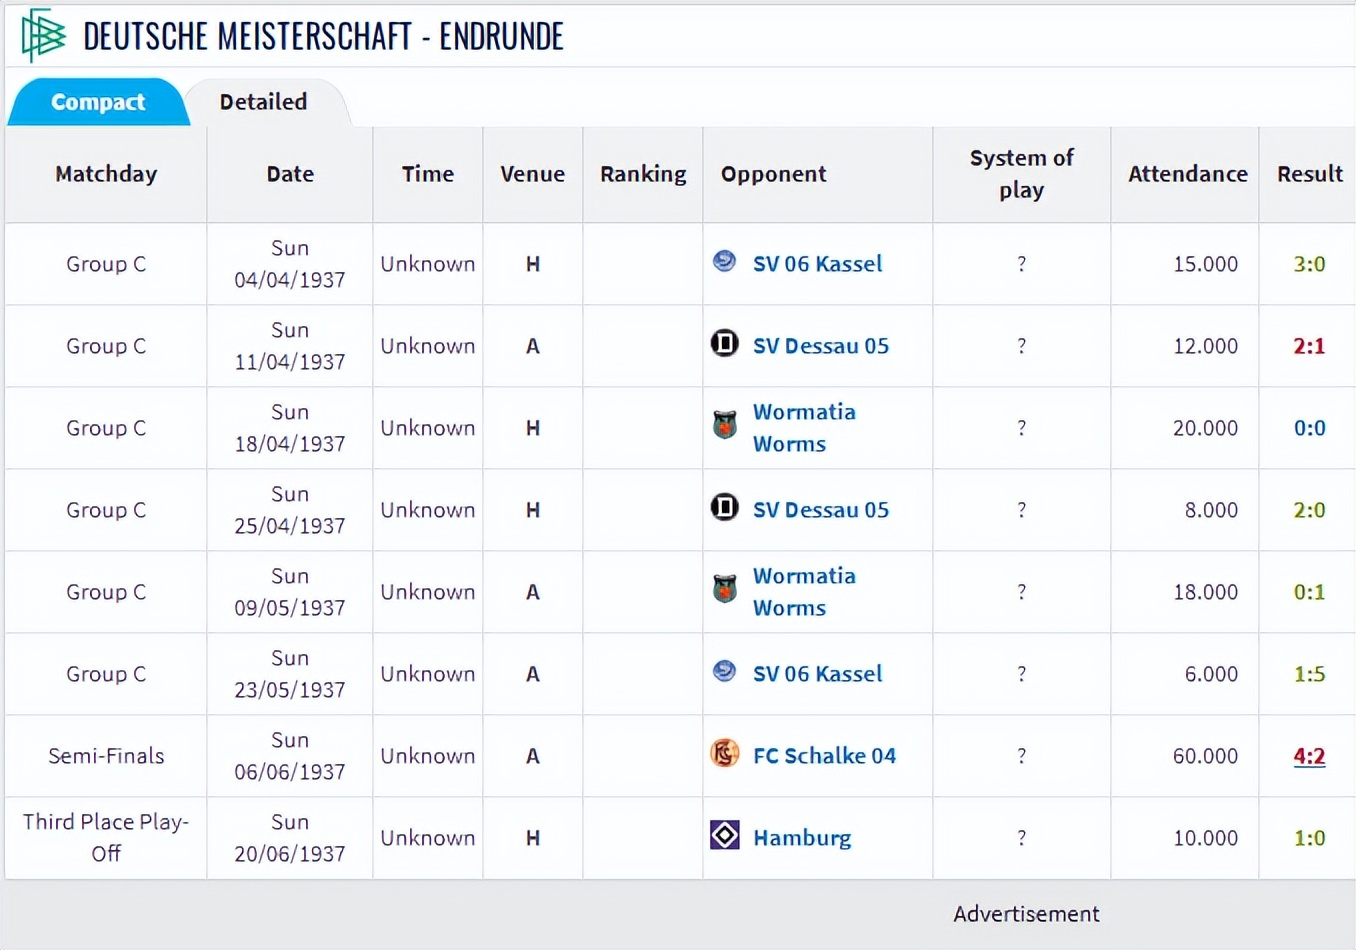1356x950 pixels.
Task: Click the DFB logo beside the competition title
Action: (x=43, y=35)
